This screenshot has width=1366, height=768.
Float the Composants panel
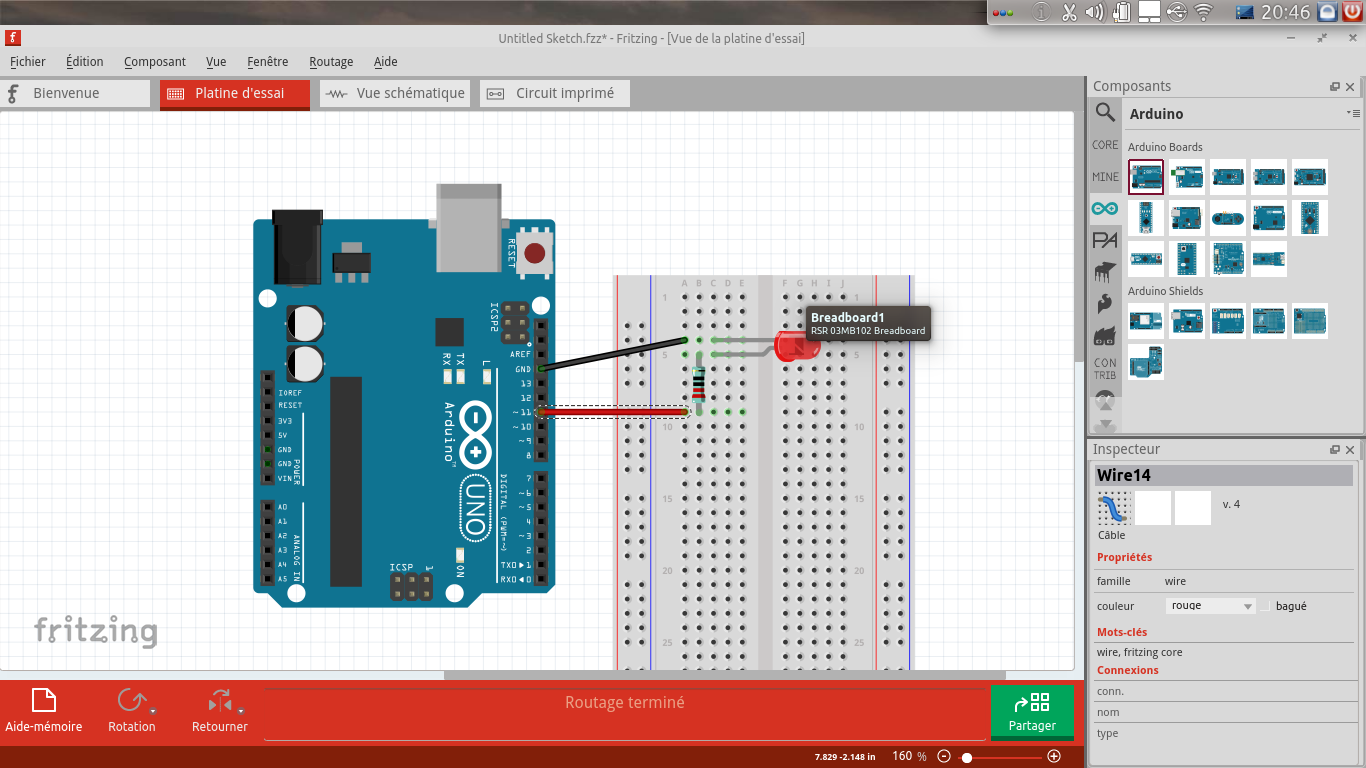(x=1334, y=87)
